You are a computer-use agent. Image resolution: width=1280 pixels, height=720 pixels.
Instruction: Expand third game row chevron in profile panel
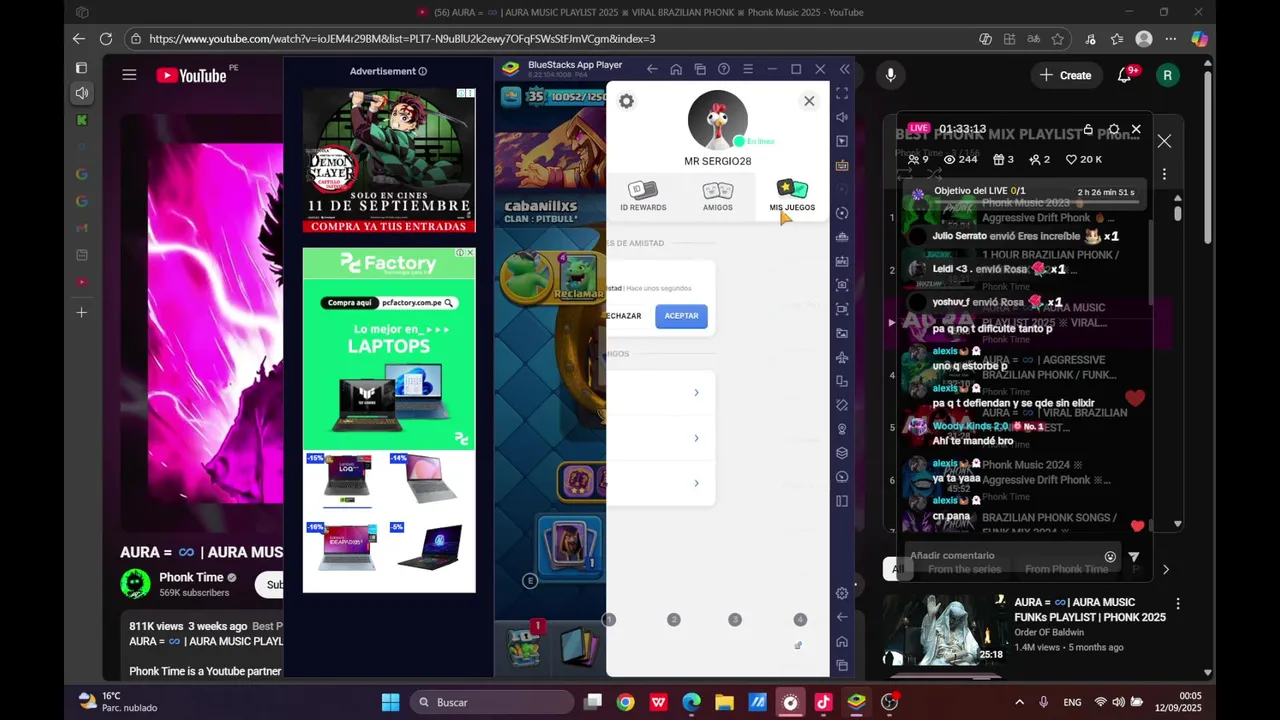(696, 483)
